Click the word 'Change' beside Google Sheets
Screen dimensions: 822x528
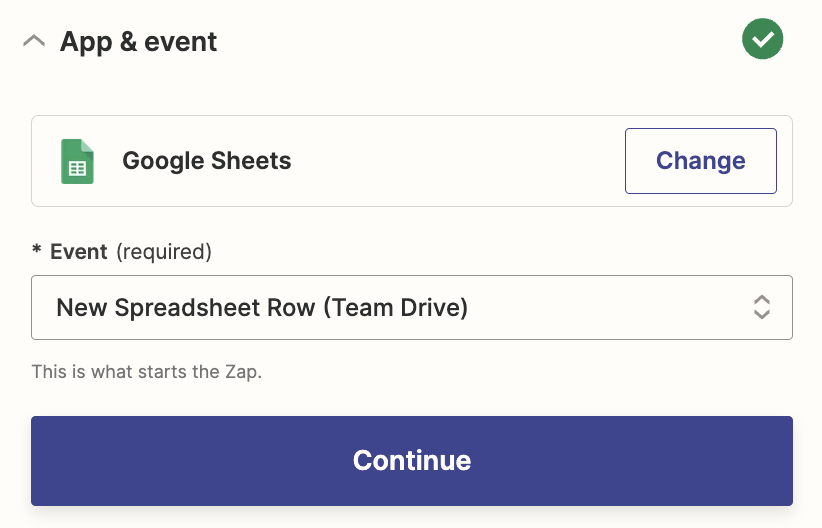coord(700,161)
